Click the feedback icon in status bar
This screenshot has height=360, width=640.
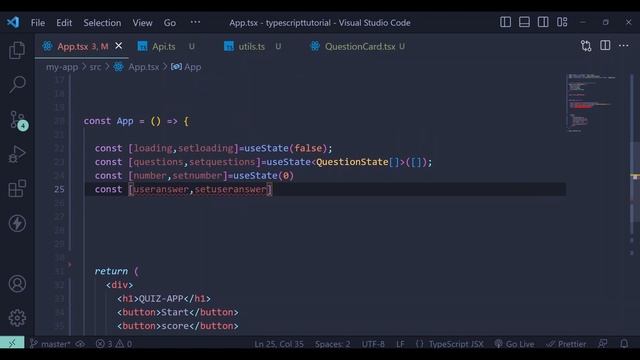point(603,344)
